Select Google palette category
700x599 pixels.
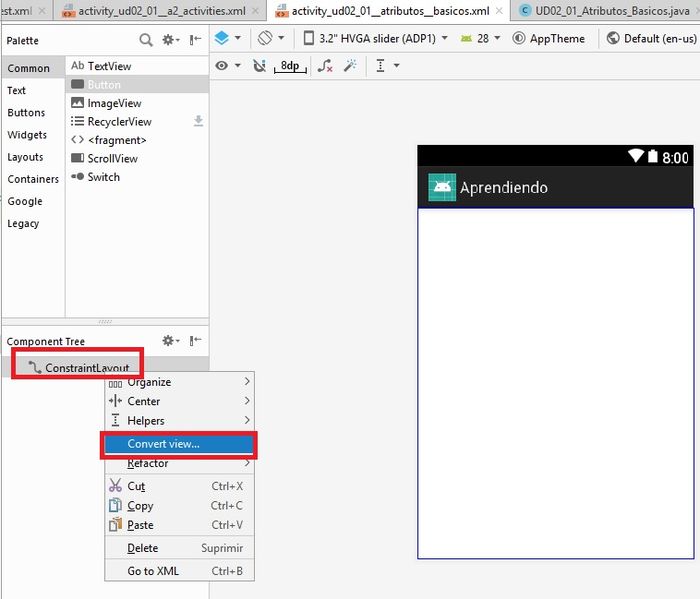coord(33,201)
